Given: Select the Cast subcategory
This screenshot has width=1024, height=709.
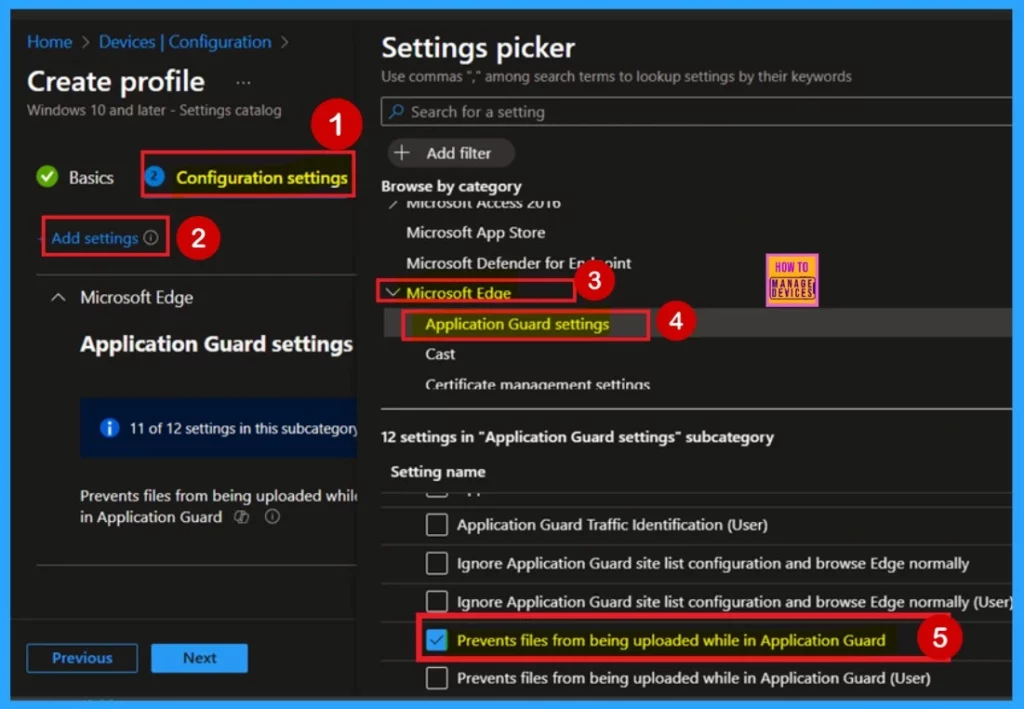Looking at the screenshot, I should [440, 354].
